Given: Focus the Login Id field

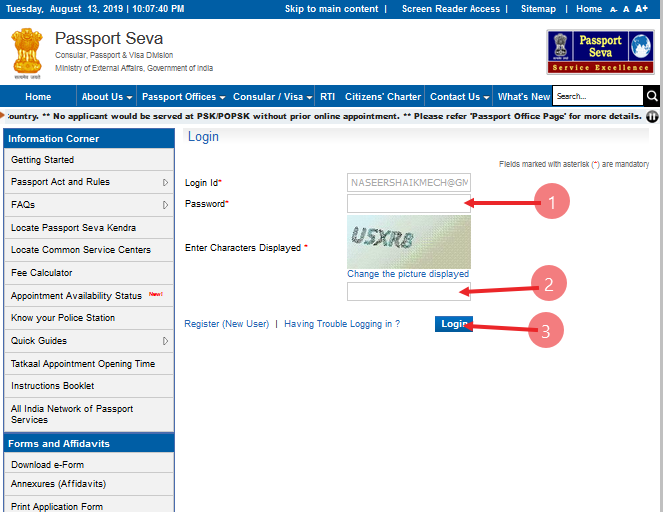Looking at the screenshot, I should click(409, 183).
